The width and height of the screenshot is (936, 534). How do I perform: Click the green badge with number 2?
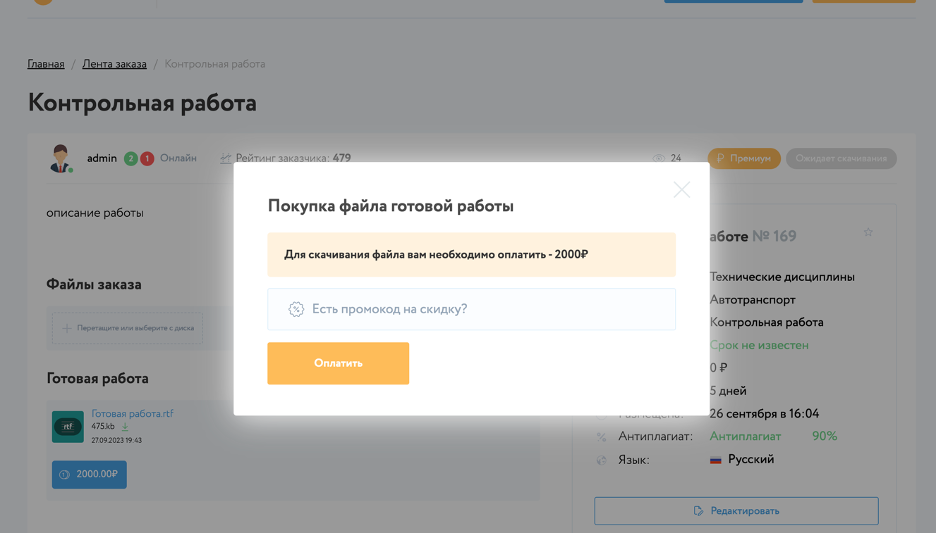pyautogui.click(x=131, y=158)
